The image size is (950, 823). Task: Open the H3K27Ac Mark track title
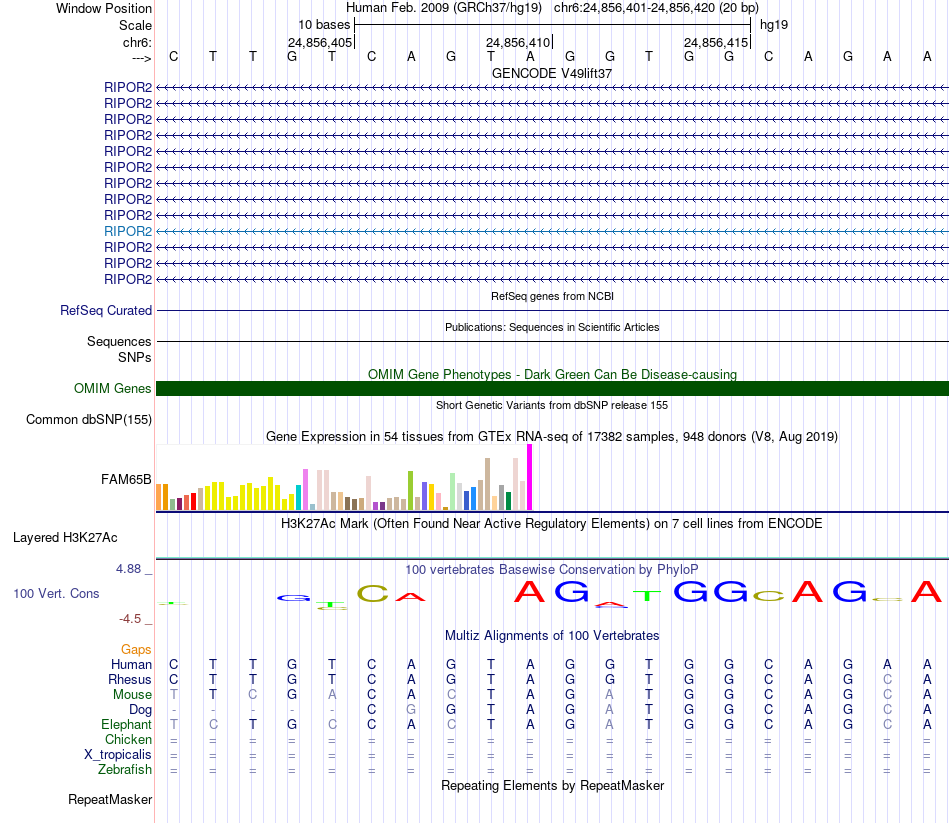click(x=552, y=524)
